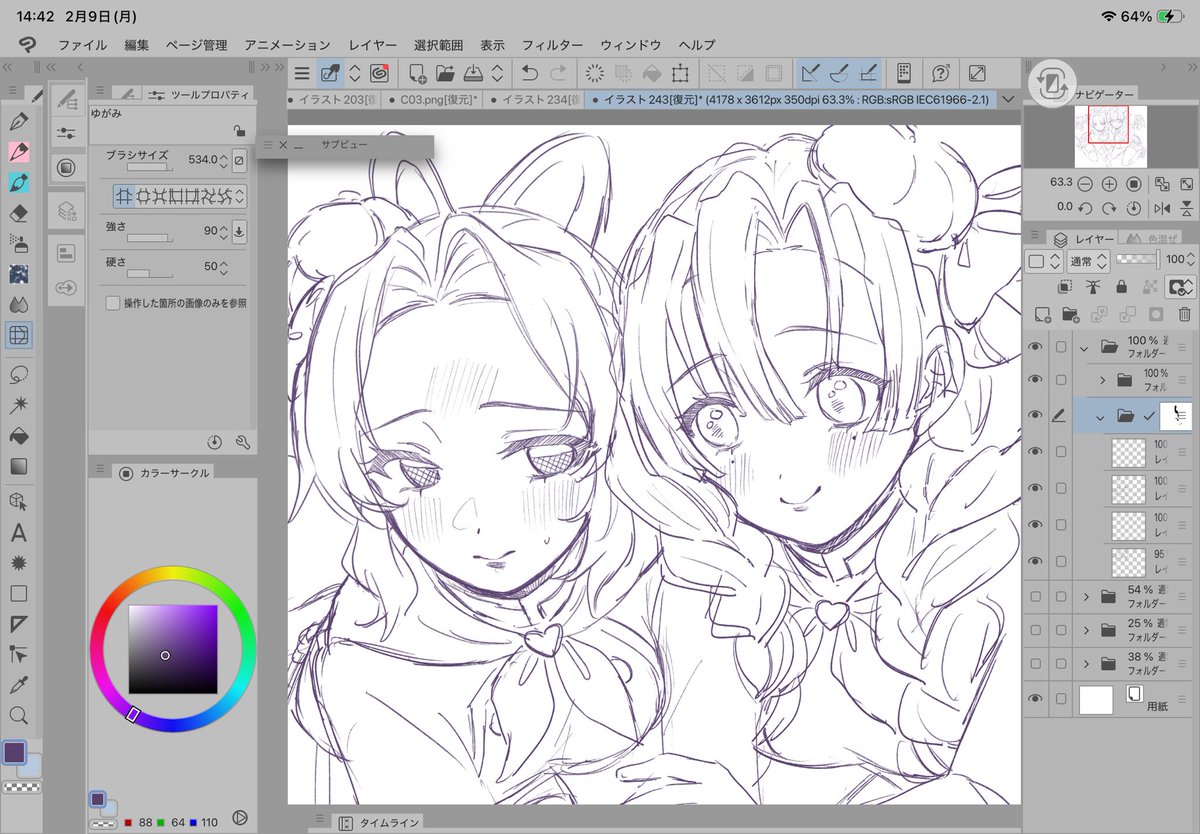The height and width of the screenshot is (834, 1200).
Task: Select the Zoom magnifier tool
Action: click(x=18, y=714)
